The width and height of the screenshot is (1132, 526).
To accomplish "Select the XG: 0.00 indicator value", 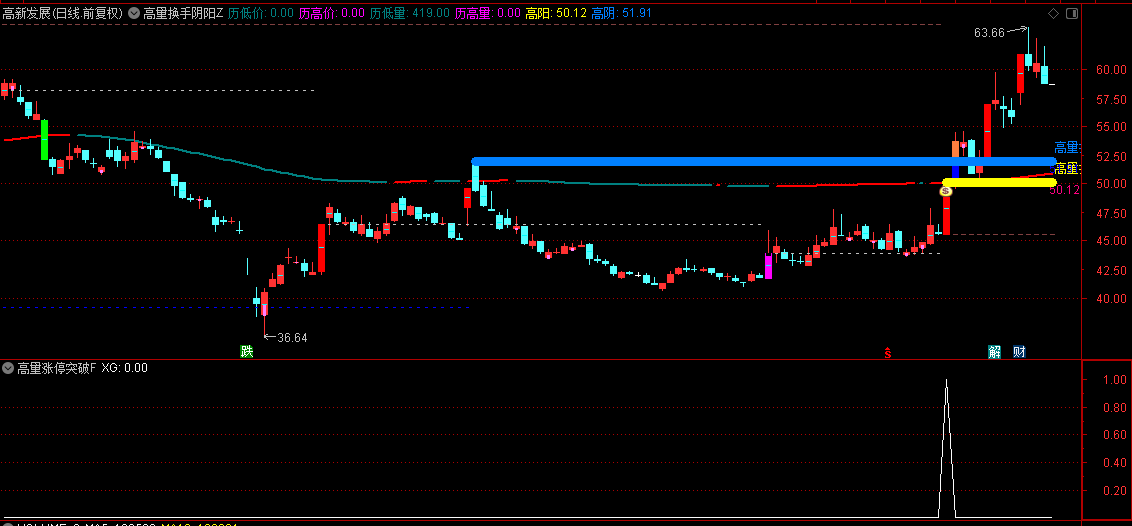I will [x=124, y=368].
